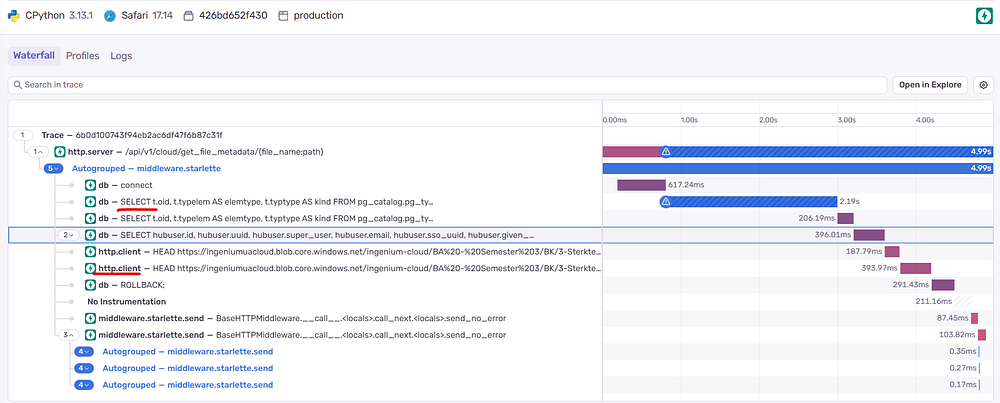Switch to the Waterfall tab
Viewport: 1000px width, 403px height.
coord(34,55)
